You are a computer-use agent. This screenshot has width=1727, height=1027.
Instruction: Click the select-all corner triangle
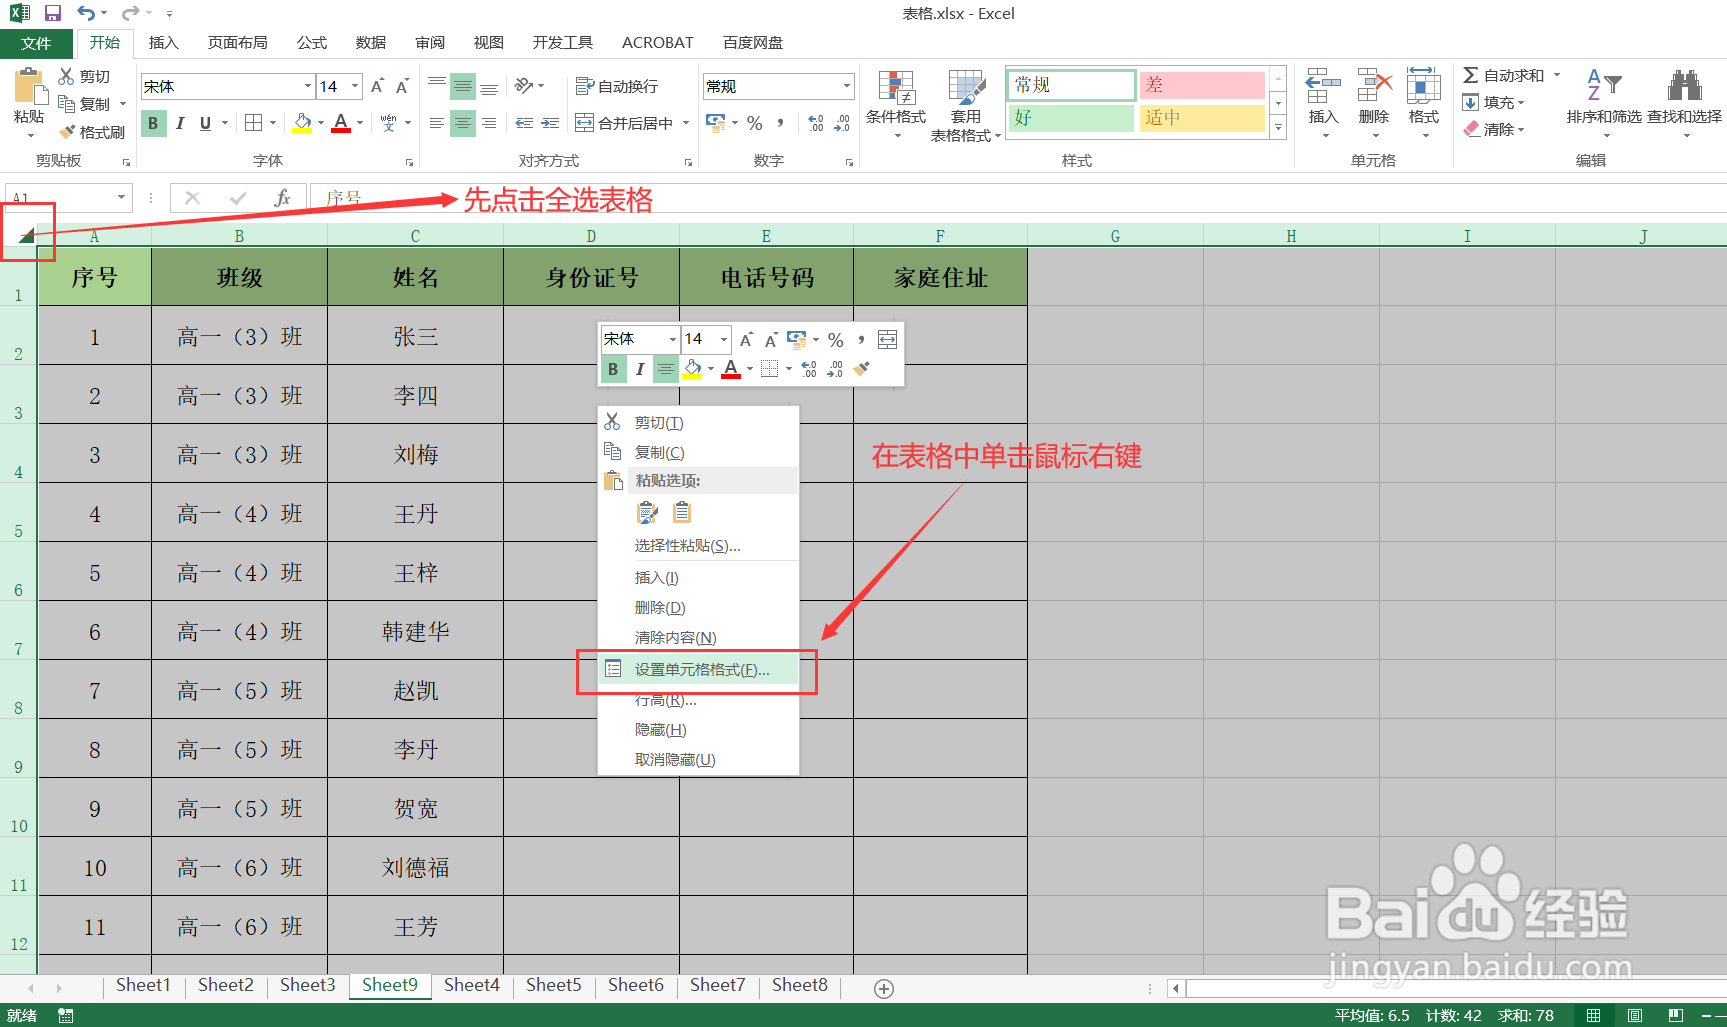[x=26, y=235]
